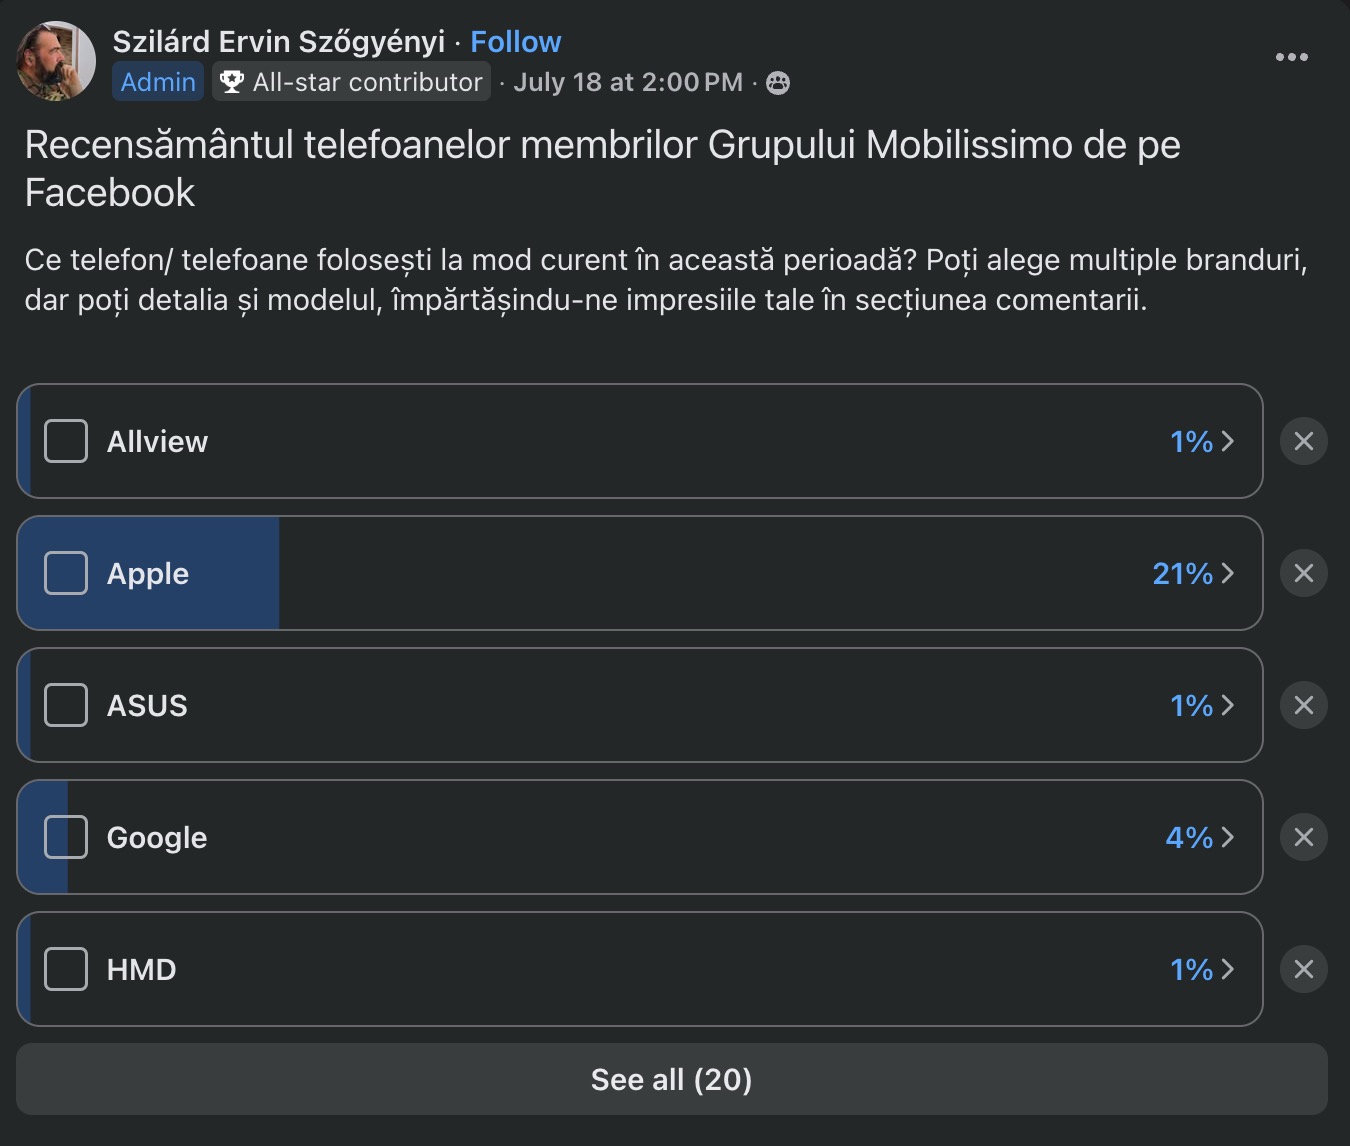The height and width of the screenshot is (1146, 1350).
Task: Click the author's profile picture
Action: (56, 61)
